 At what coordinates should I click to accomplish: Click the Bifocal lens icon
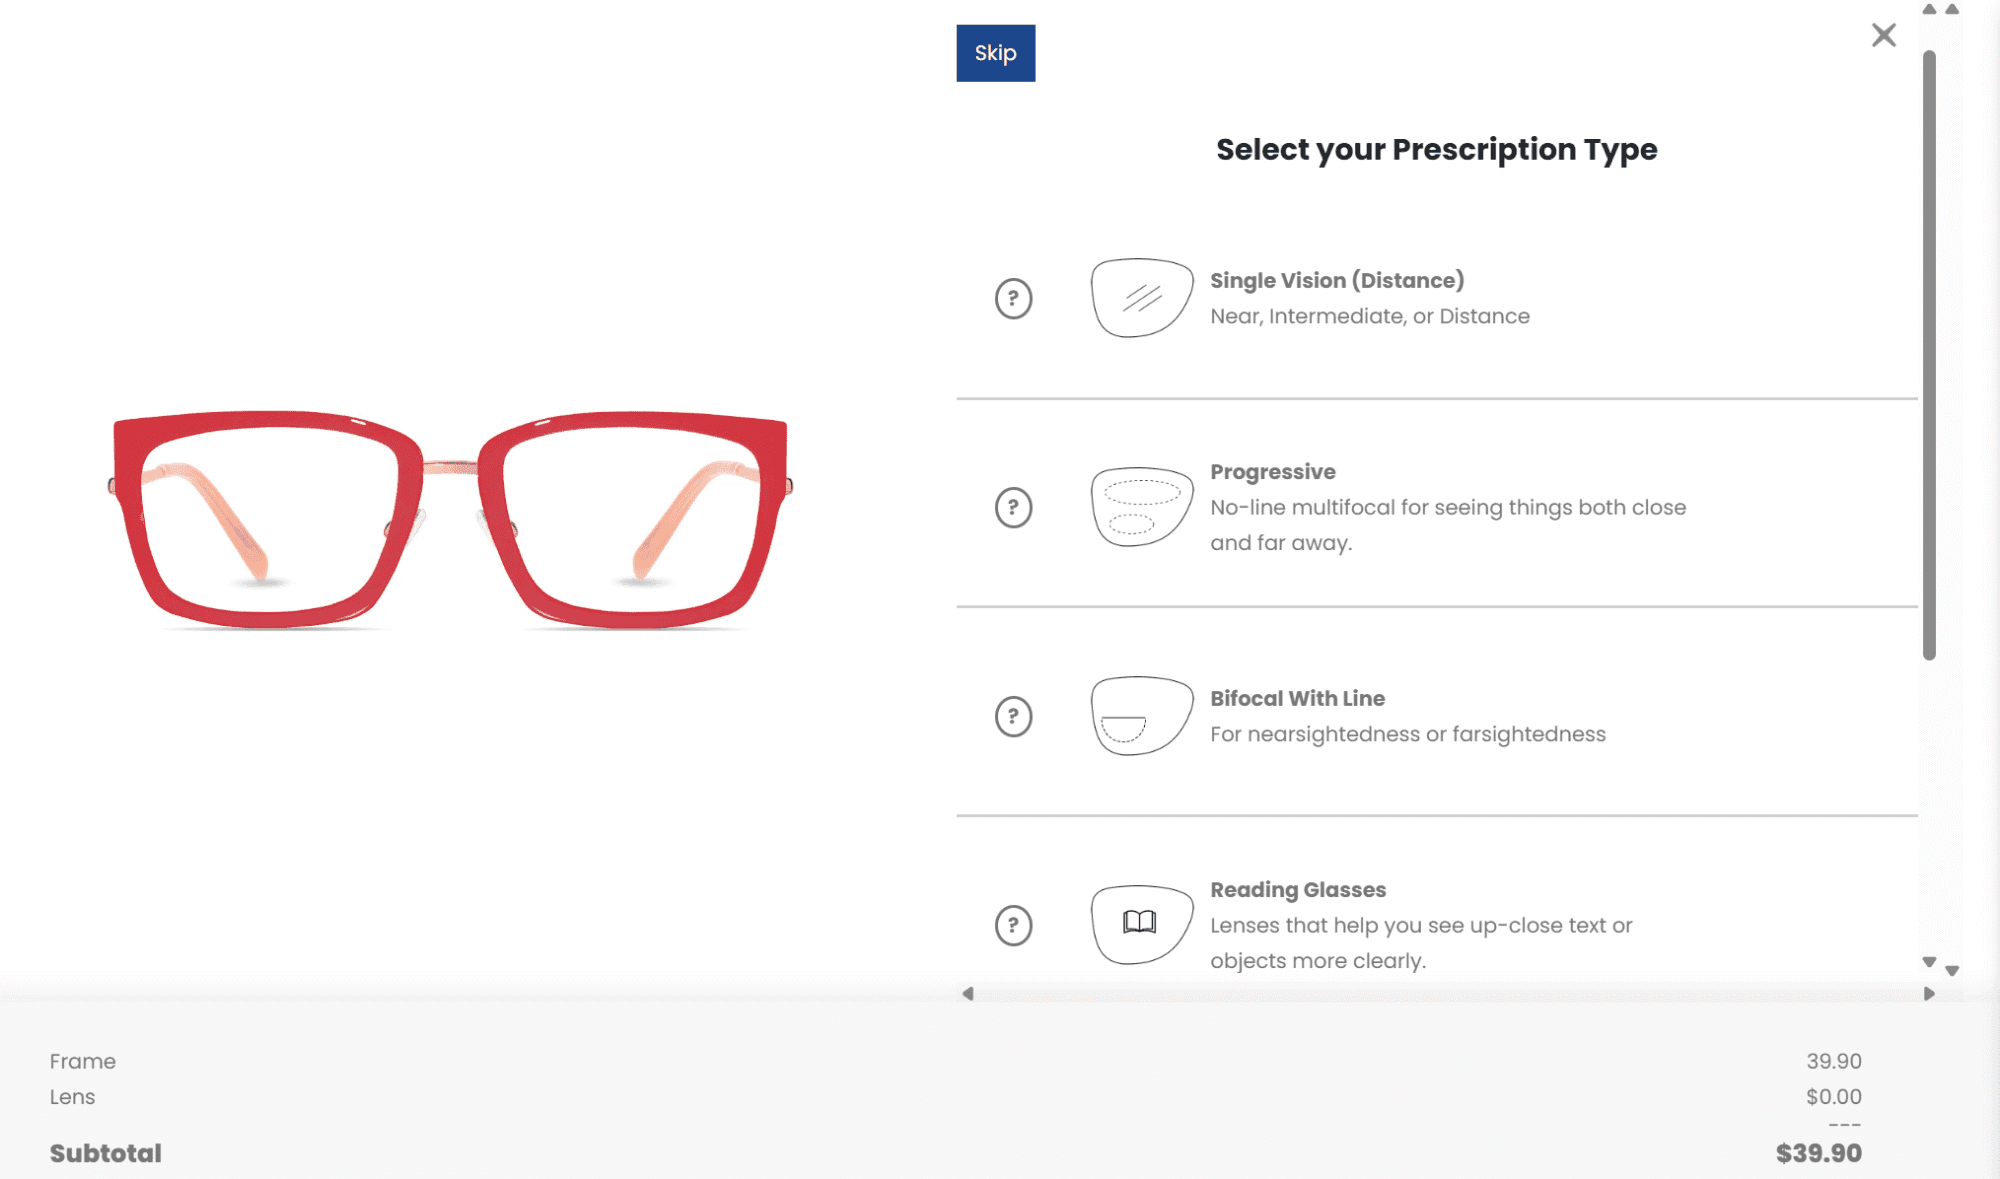pos(1141,716)
